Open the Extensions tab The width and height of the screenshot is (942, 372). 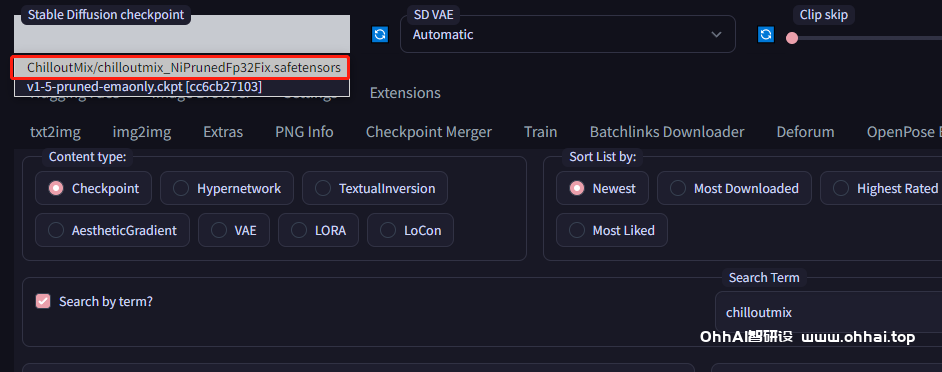[405, 93]
